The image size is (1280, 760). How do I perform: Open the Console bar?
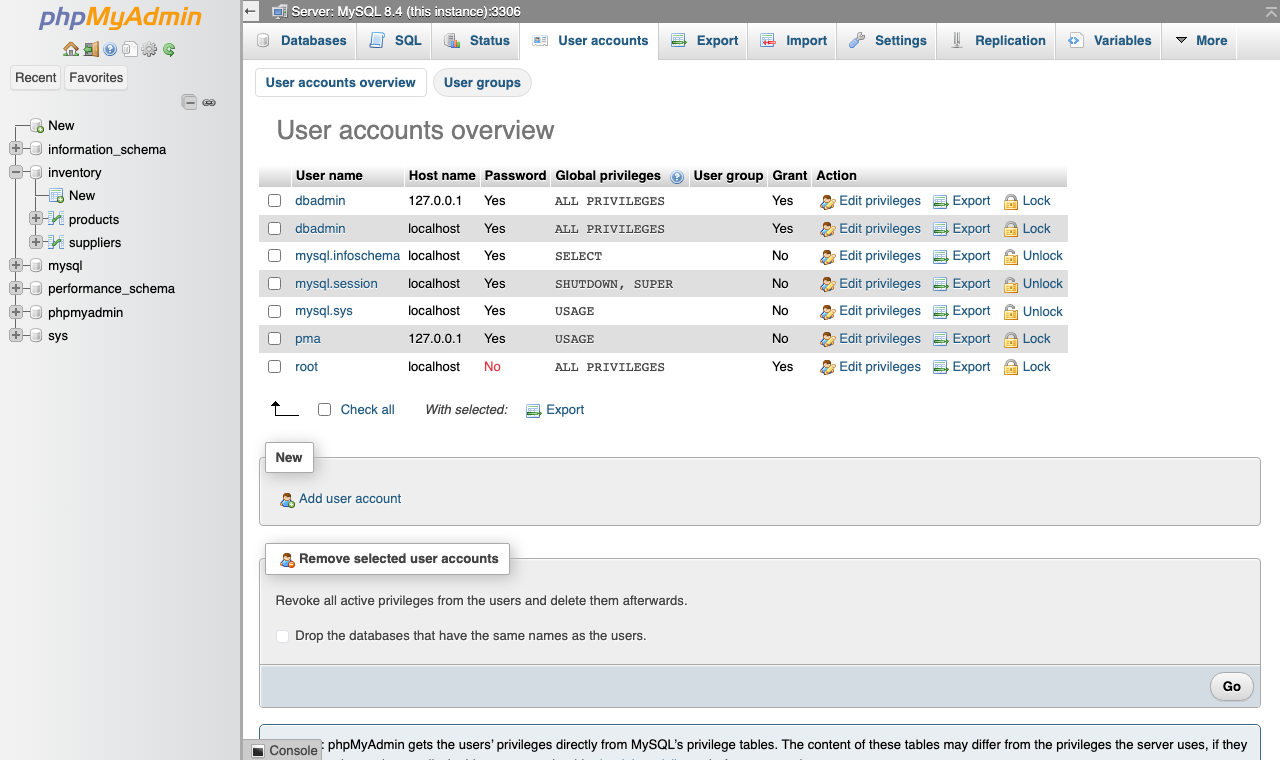[x=284, y=750]
